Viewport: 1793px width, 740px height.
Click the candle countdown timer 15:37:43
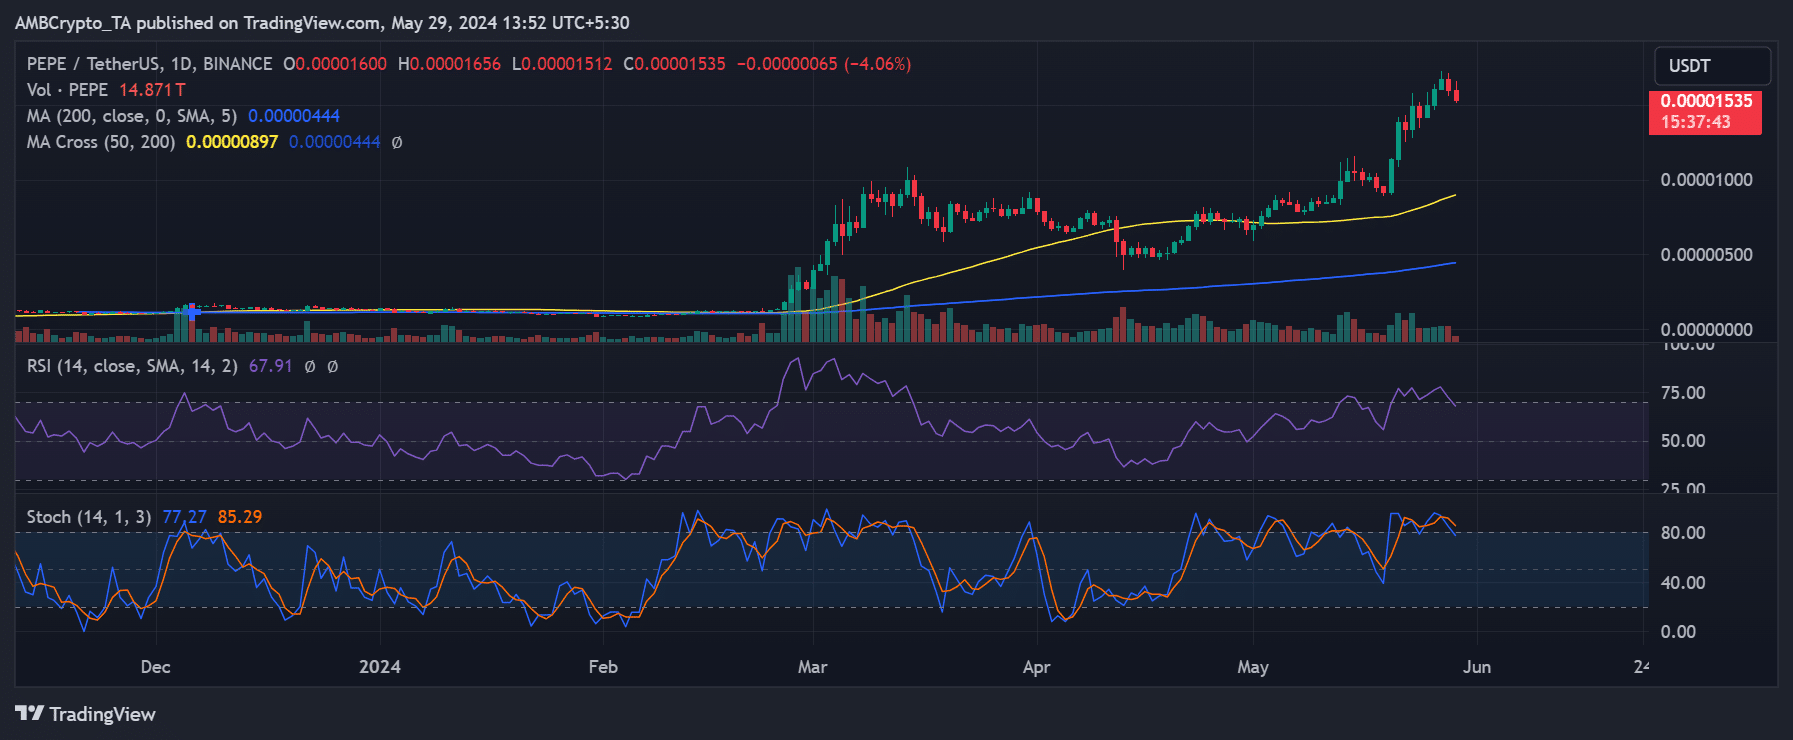1695,122
